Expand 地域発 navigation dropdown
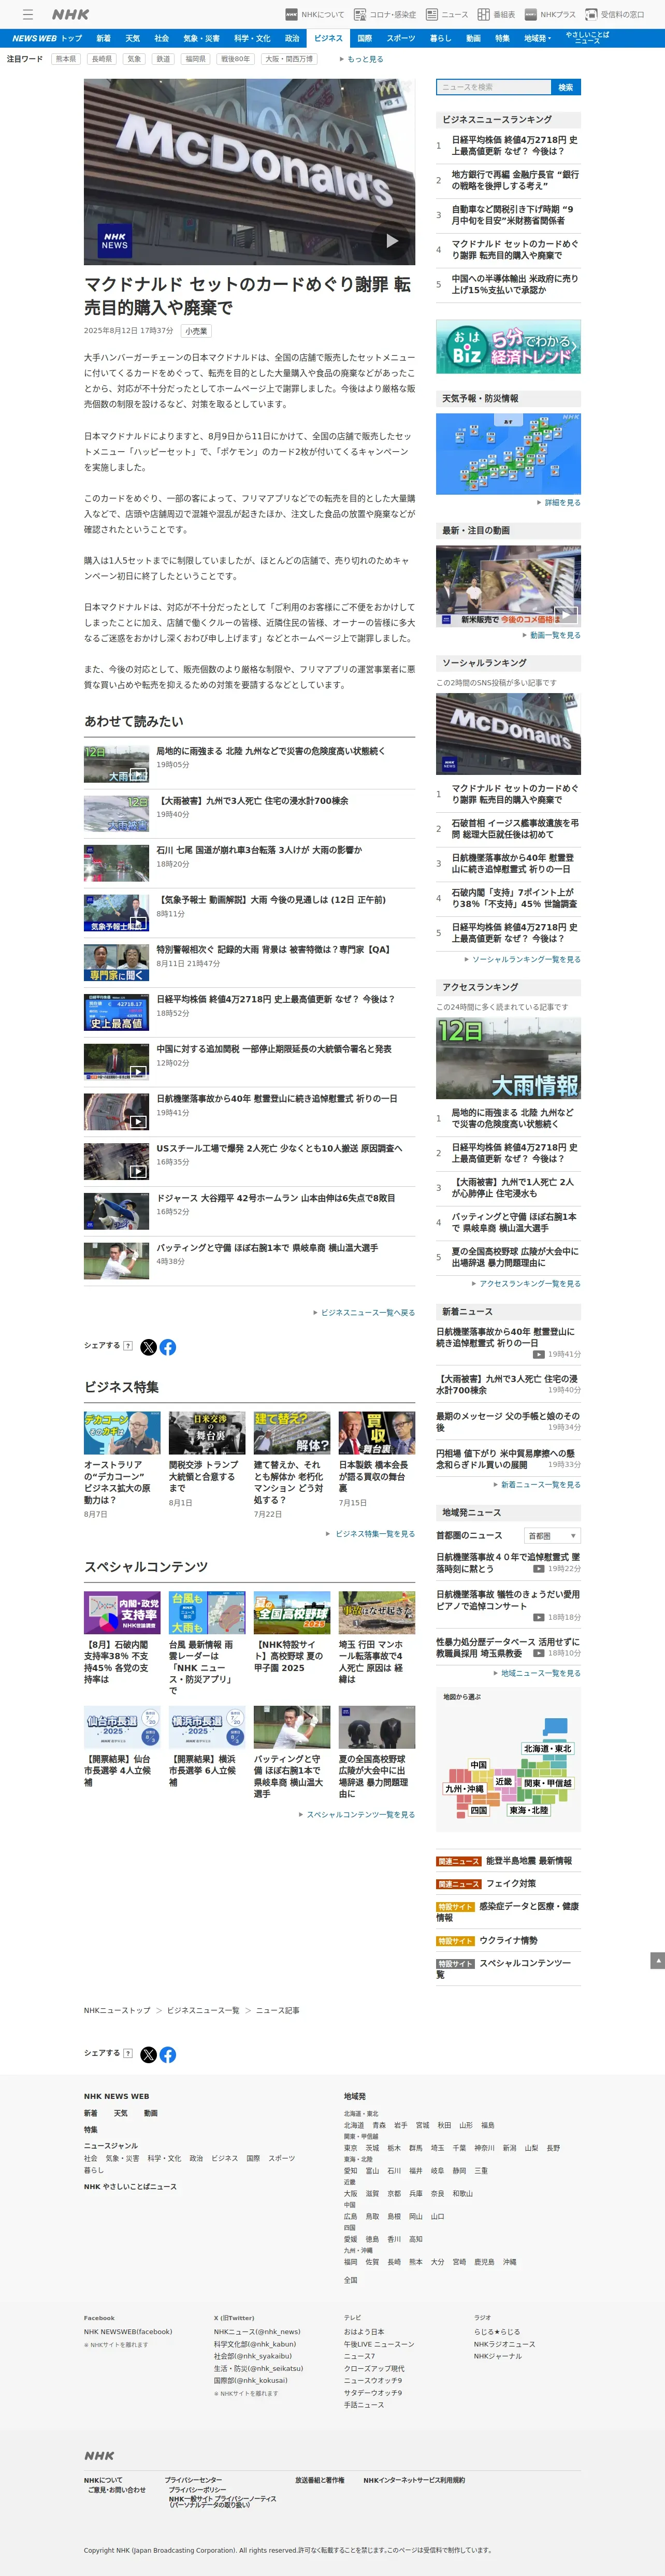Image resolution: width=665 pixels, height=2576 pixels. point(537,38)
